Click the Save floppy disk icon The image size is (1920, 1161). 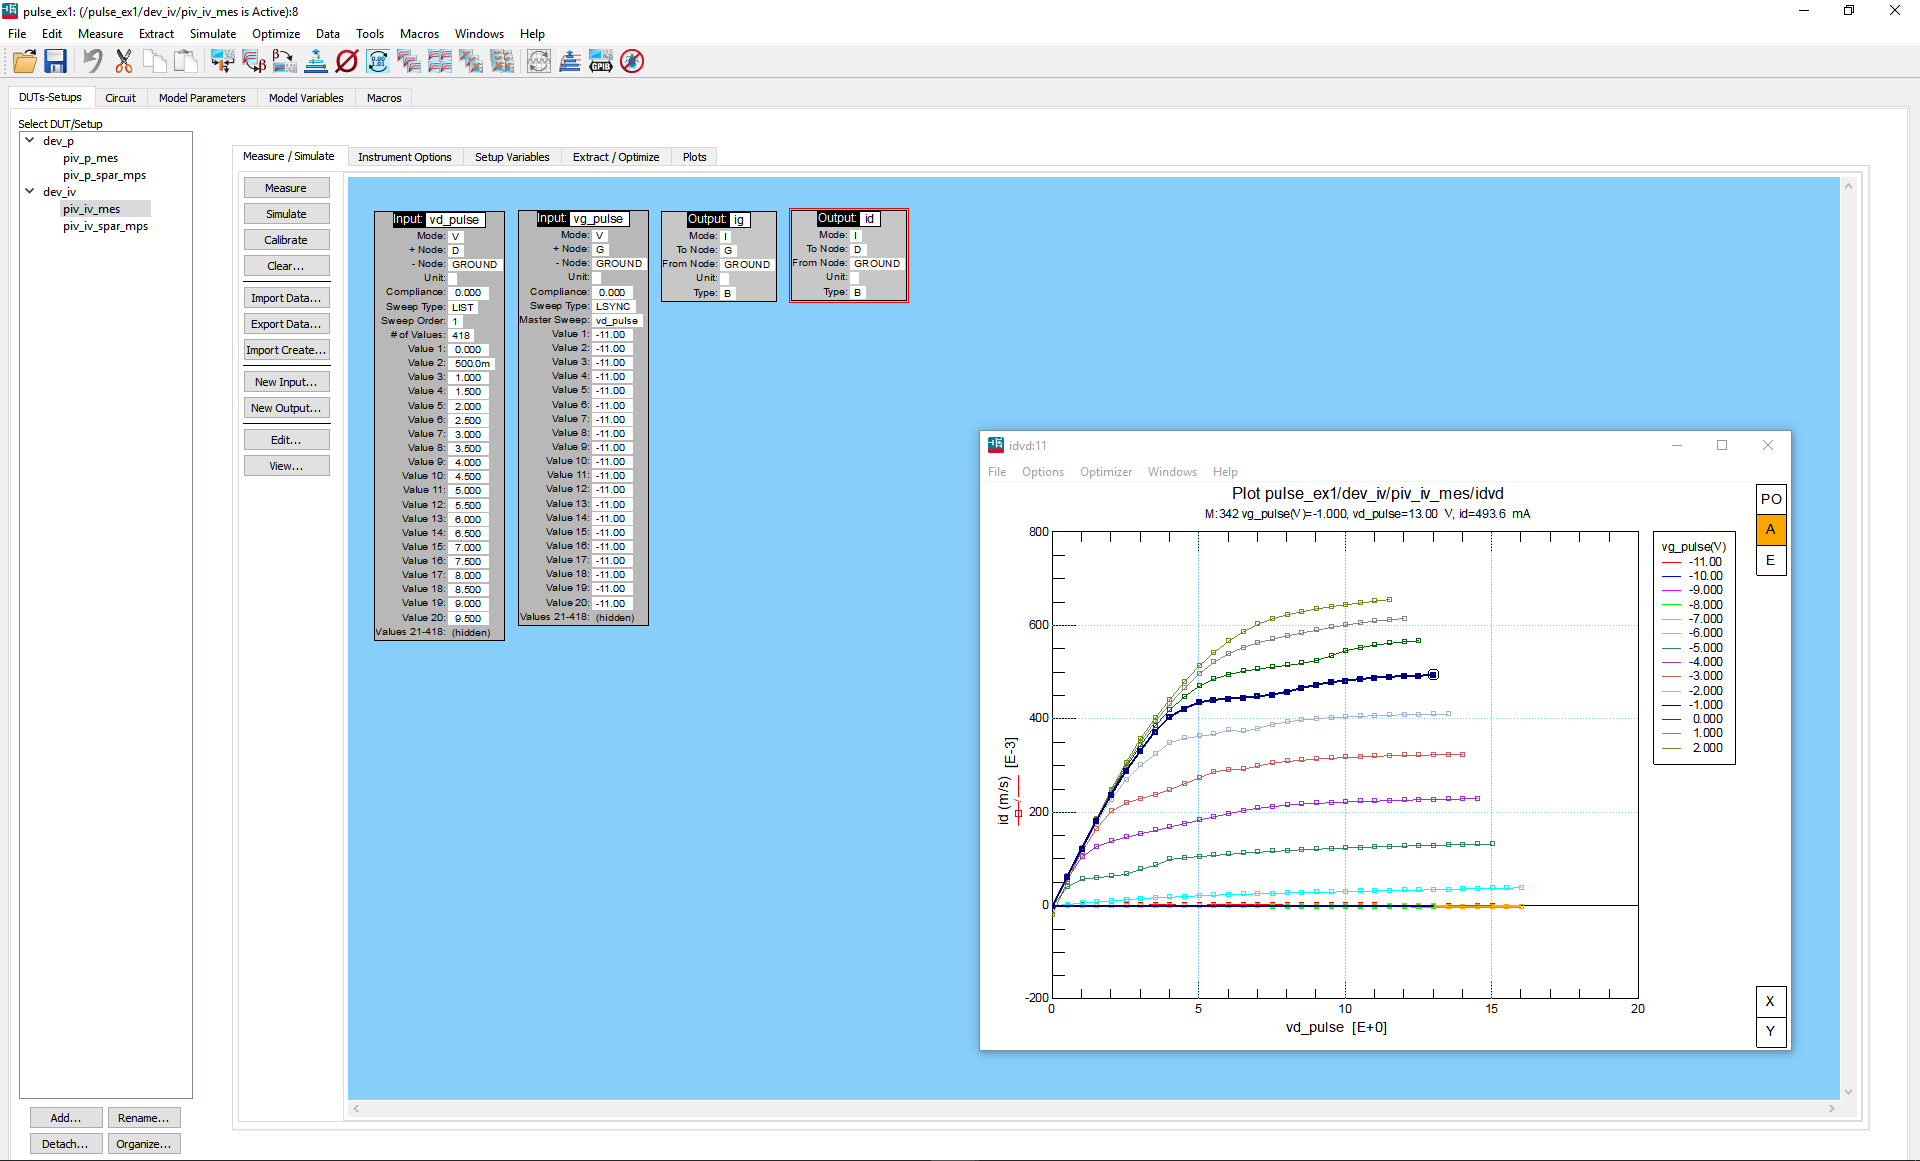55,62
